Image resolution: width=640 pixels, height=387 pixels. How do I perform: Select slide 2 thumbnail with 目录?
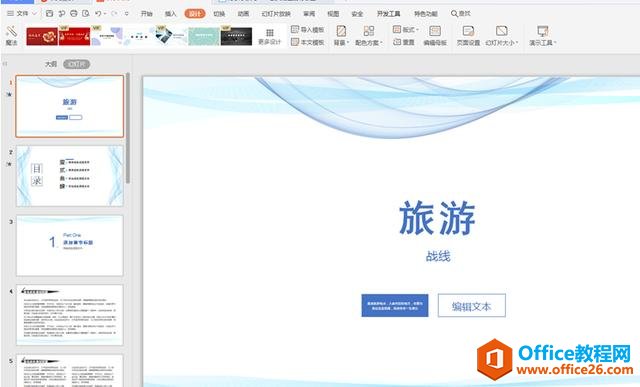coord(70,176)
